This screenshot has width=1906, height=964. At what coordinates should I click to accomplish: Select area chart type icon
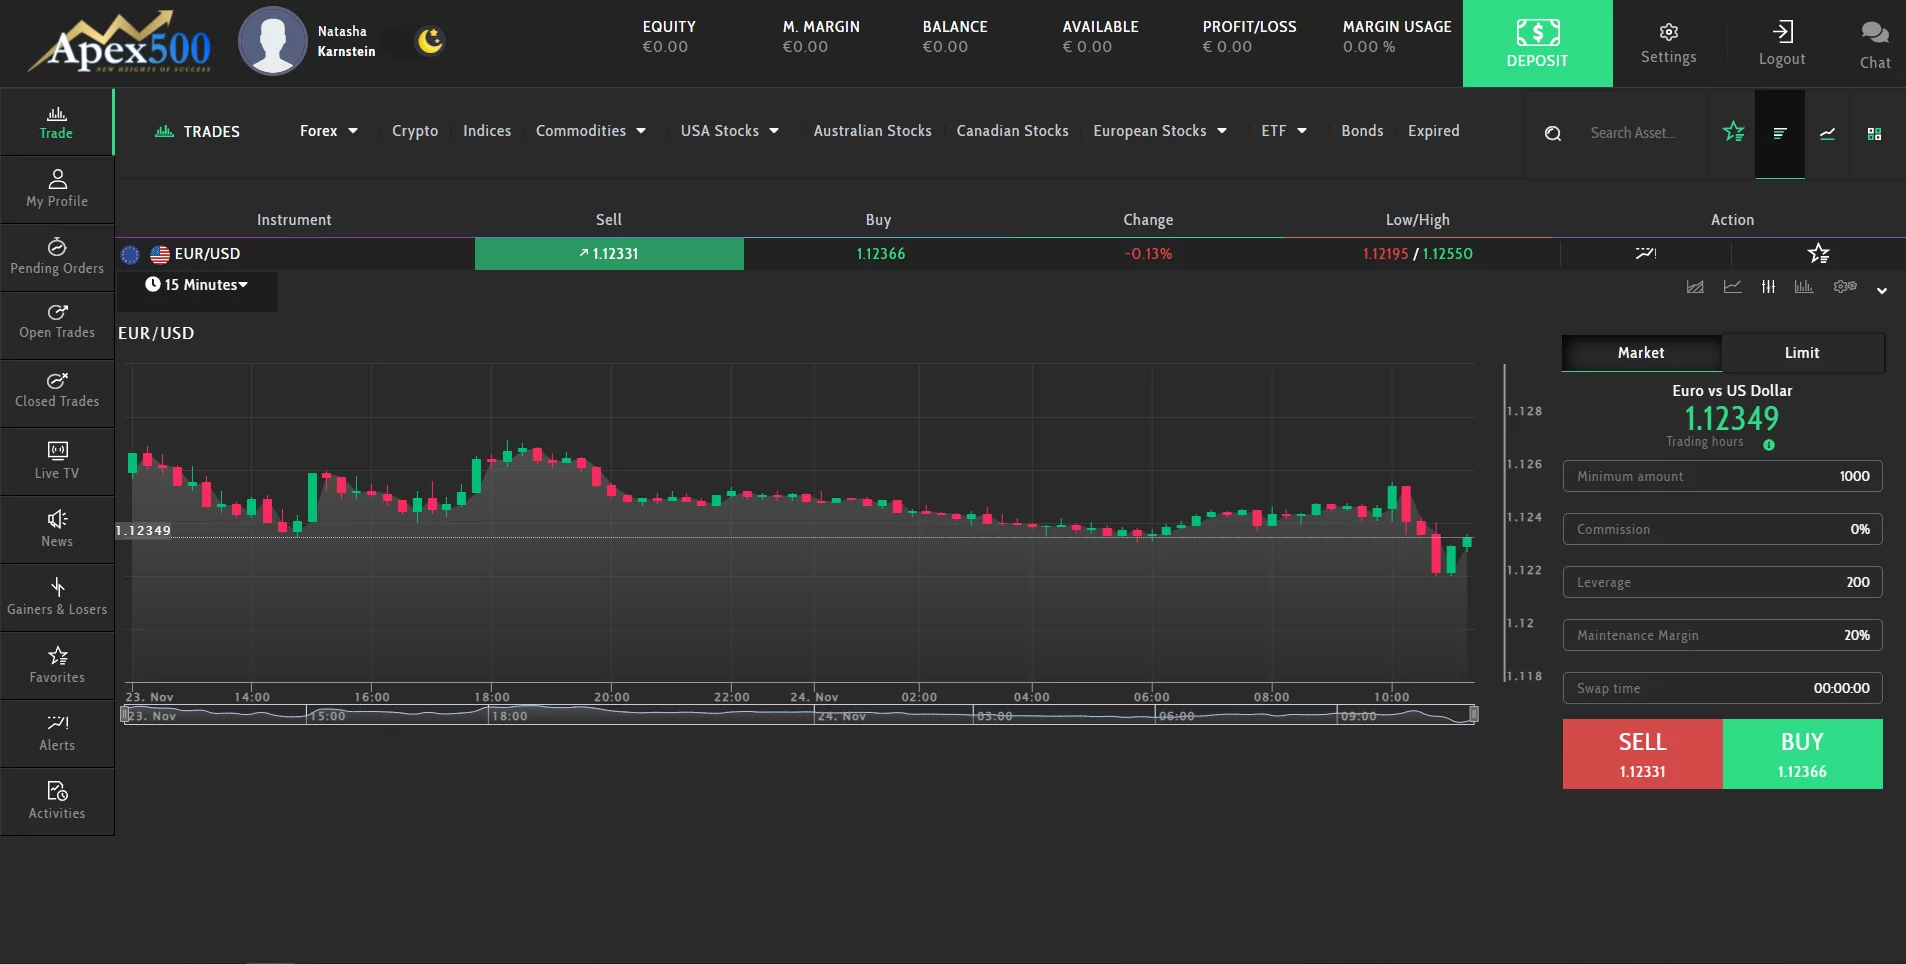pyautogui.click(x=1695, y=287)
